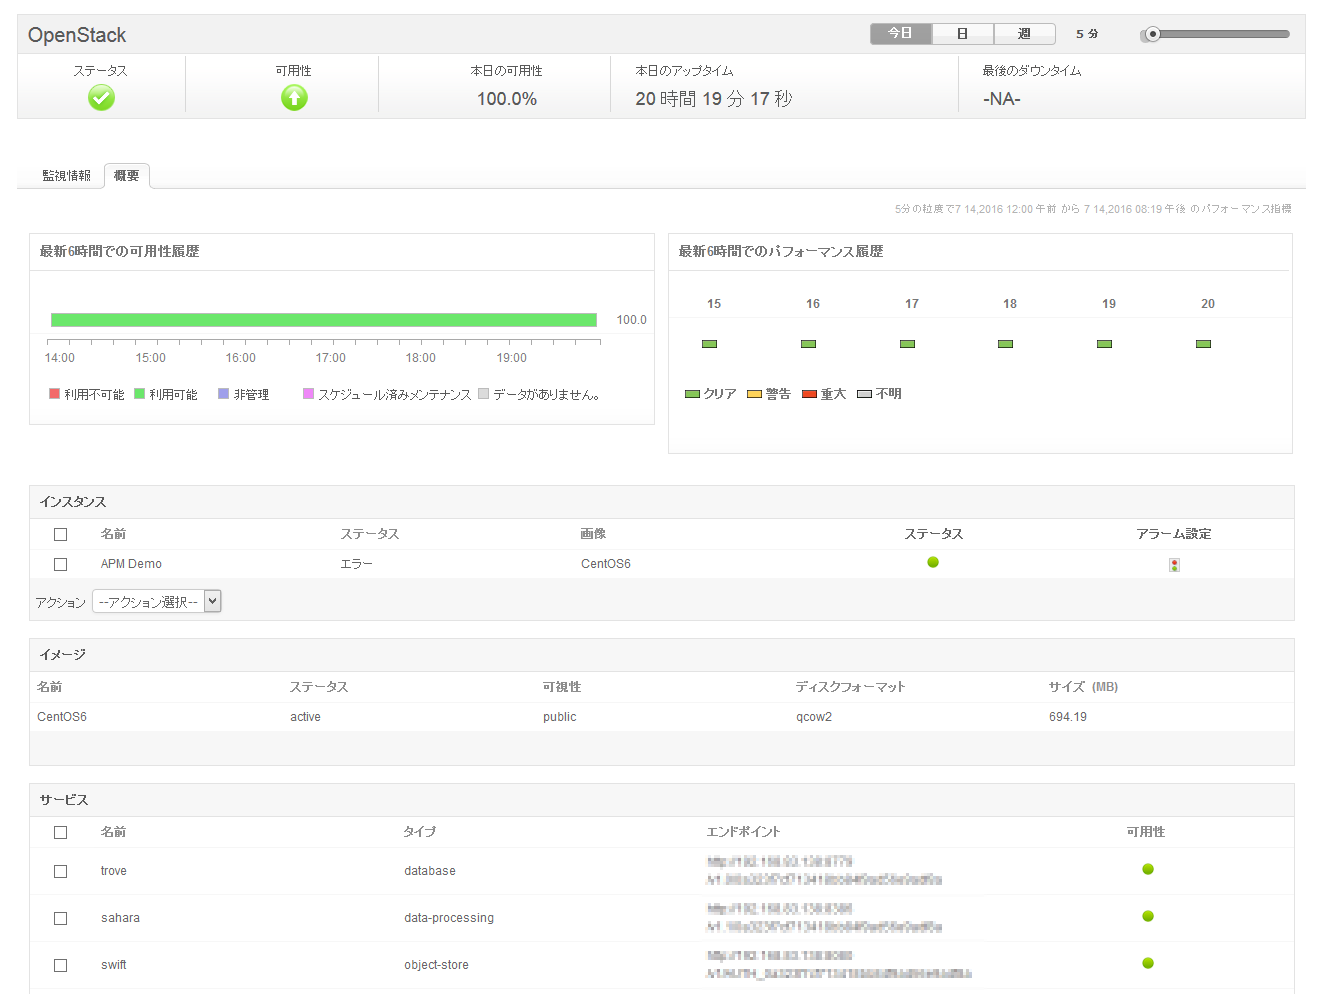
Task: Tick the trove service checkbox
Action: (61, 871)
